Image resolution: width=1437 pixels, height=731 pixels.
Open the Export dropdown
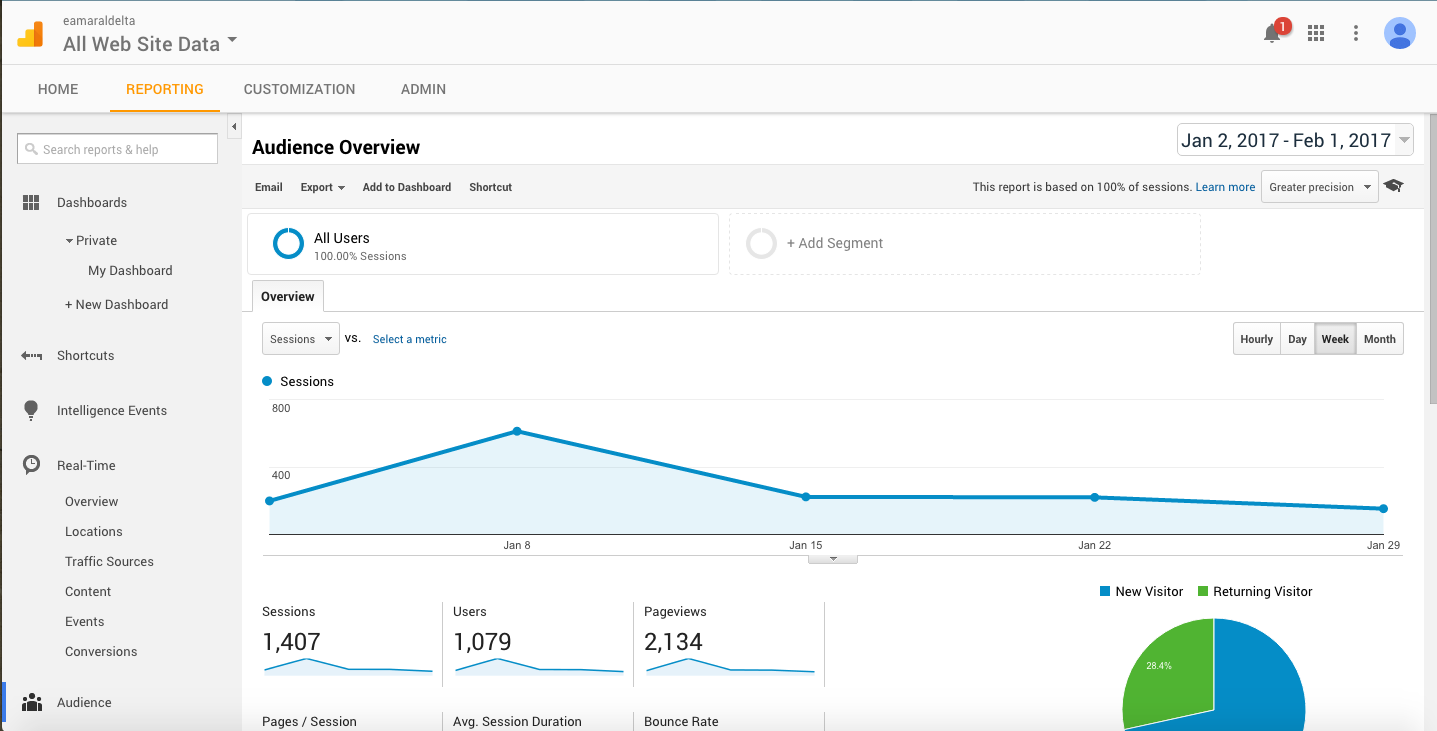pos(322,187)
